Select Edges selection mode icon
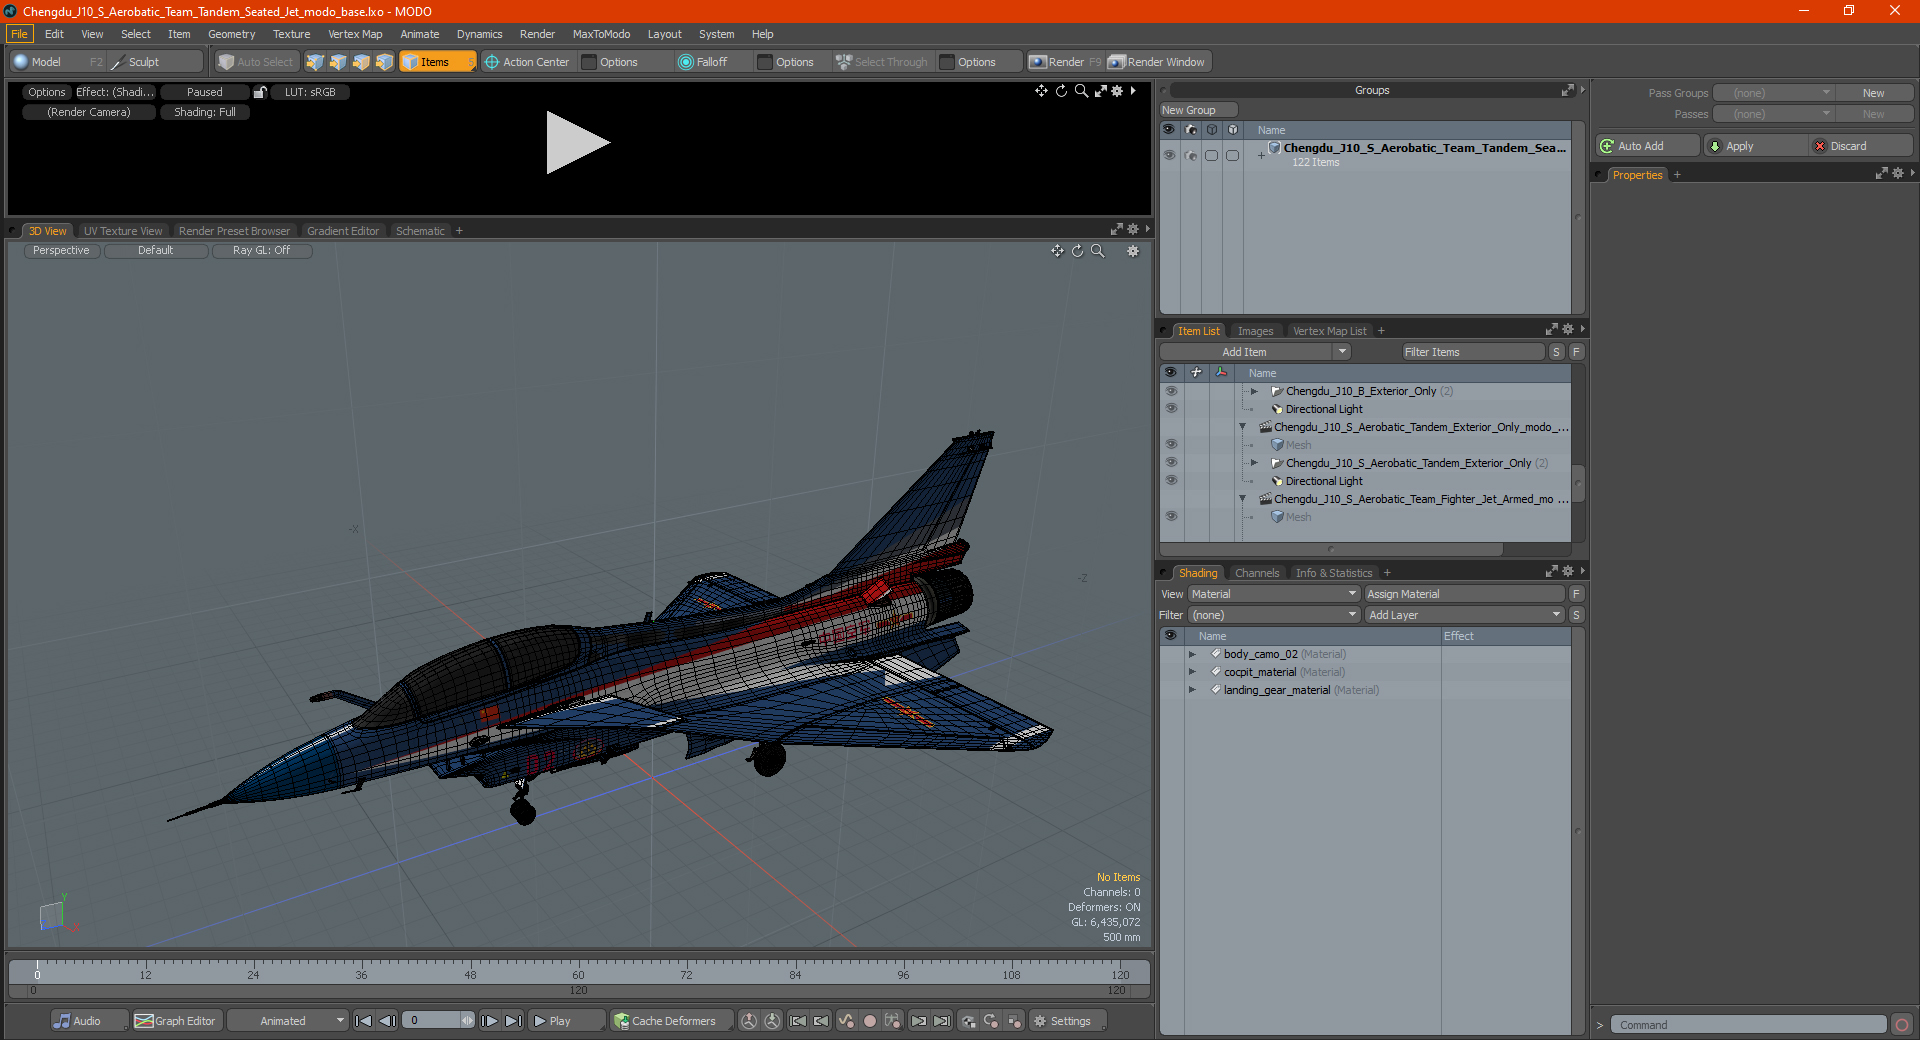The height and width of the screenshot is (1040, 1920). click(x=338, y=62)
